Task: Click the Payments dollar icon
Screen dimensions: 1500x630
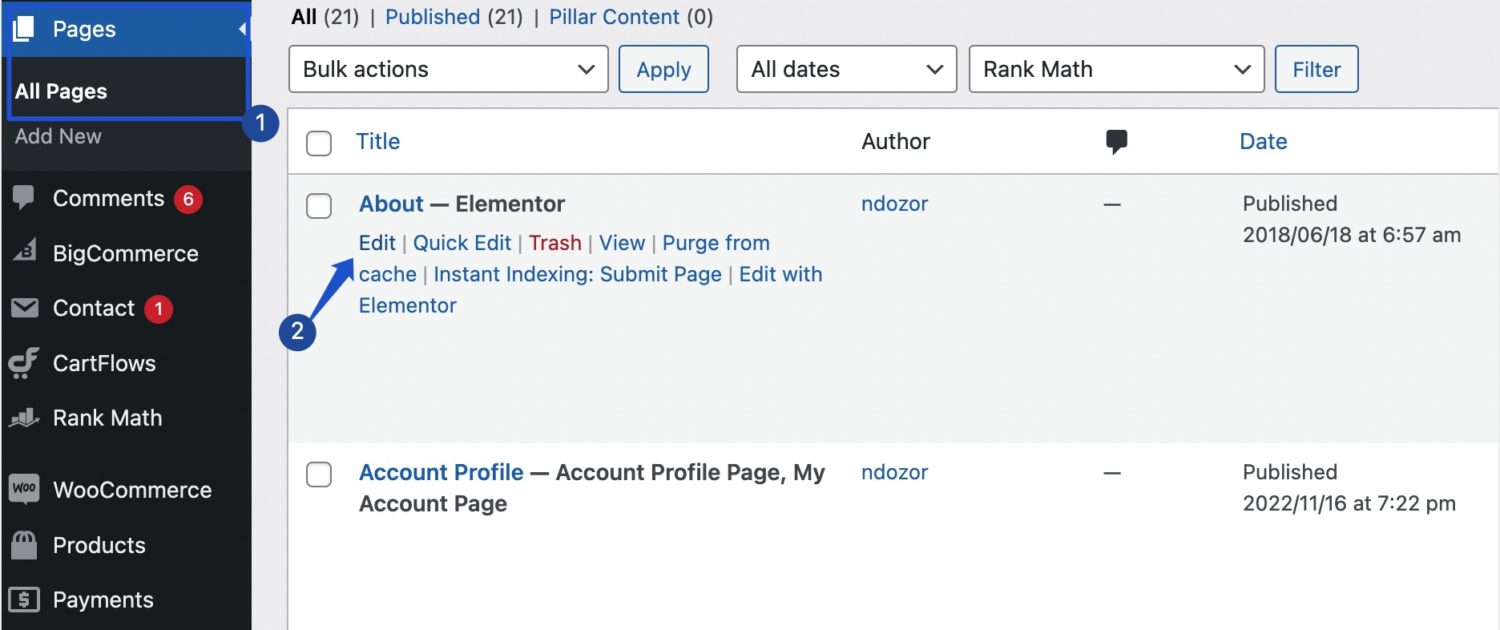Action: pos(24,600)
